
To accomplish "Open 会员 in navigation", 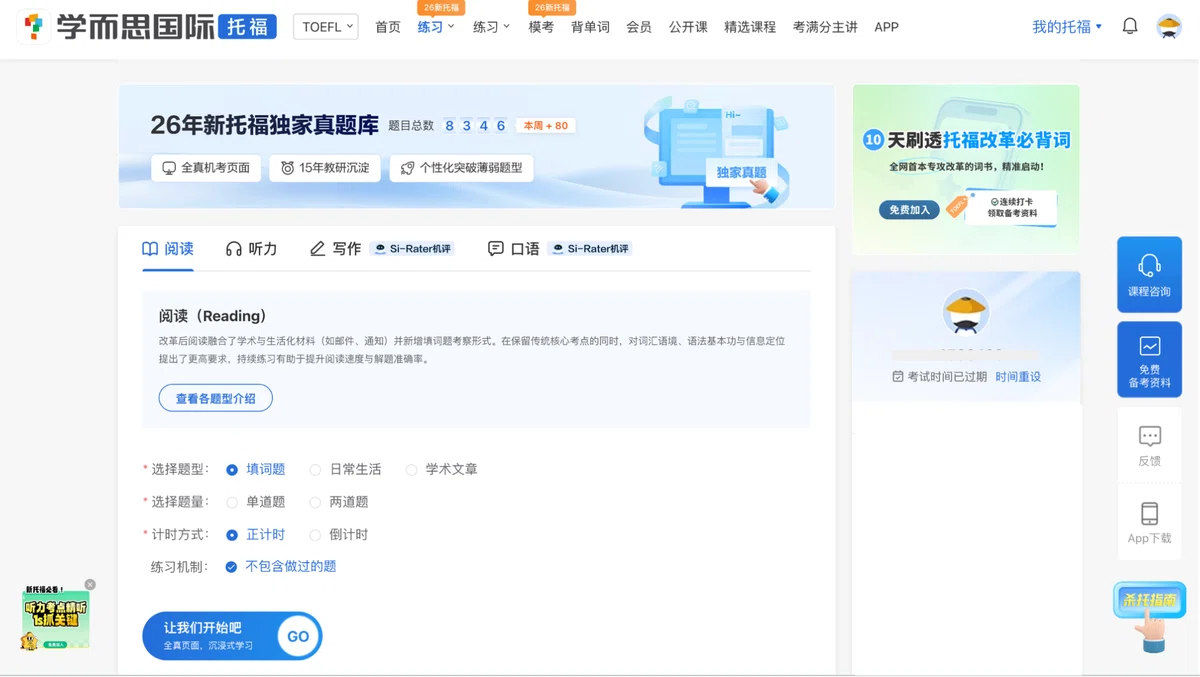I will point(639,27).
